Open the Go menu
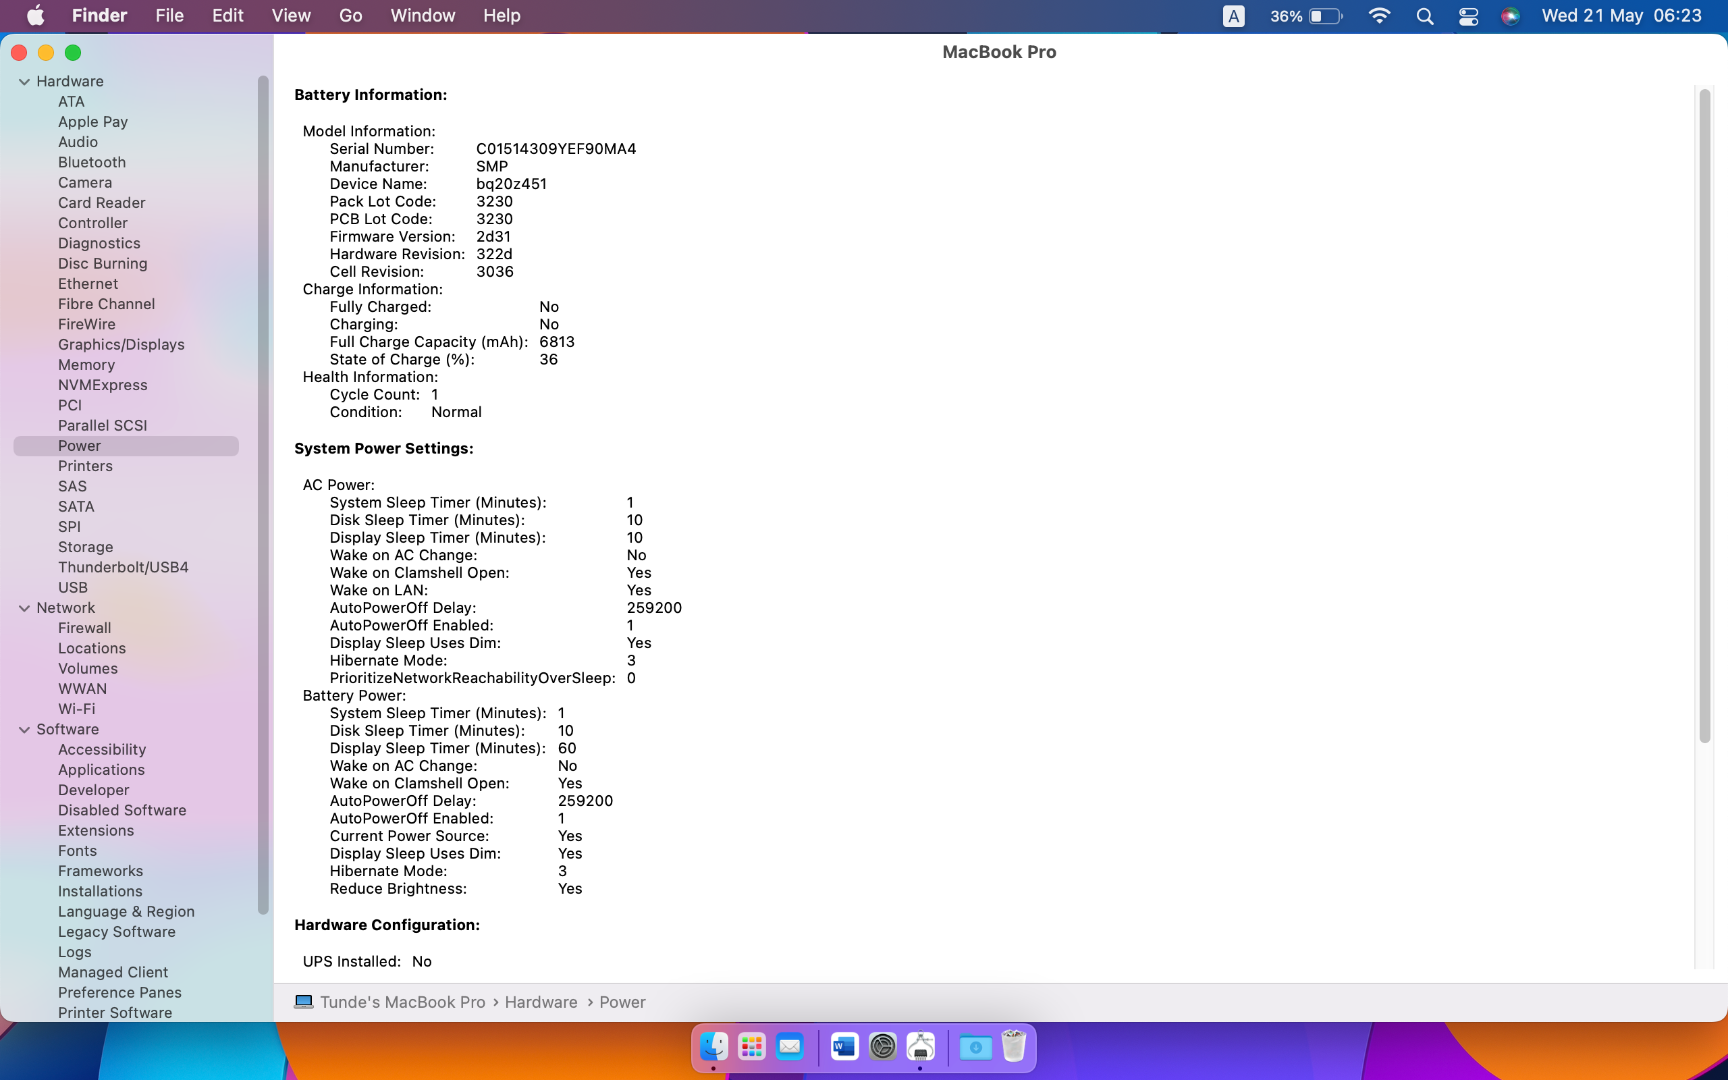This screenshot has width=1728, height=1080. (351, 15)
